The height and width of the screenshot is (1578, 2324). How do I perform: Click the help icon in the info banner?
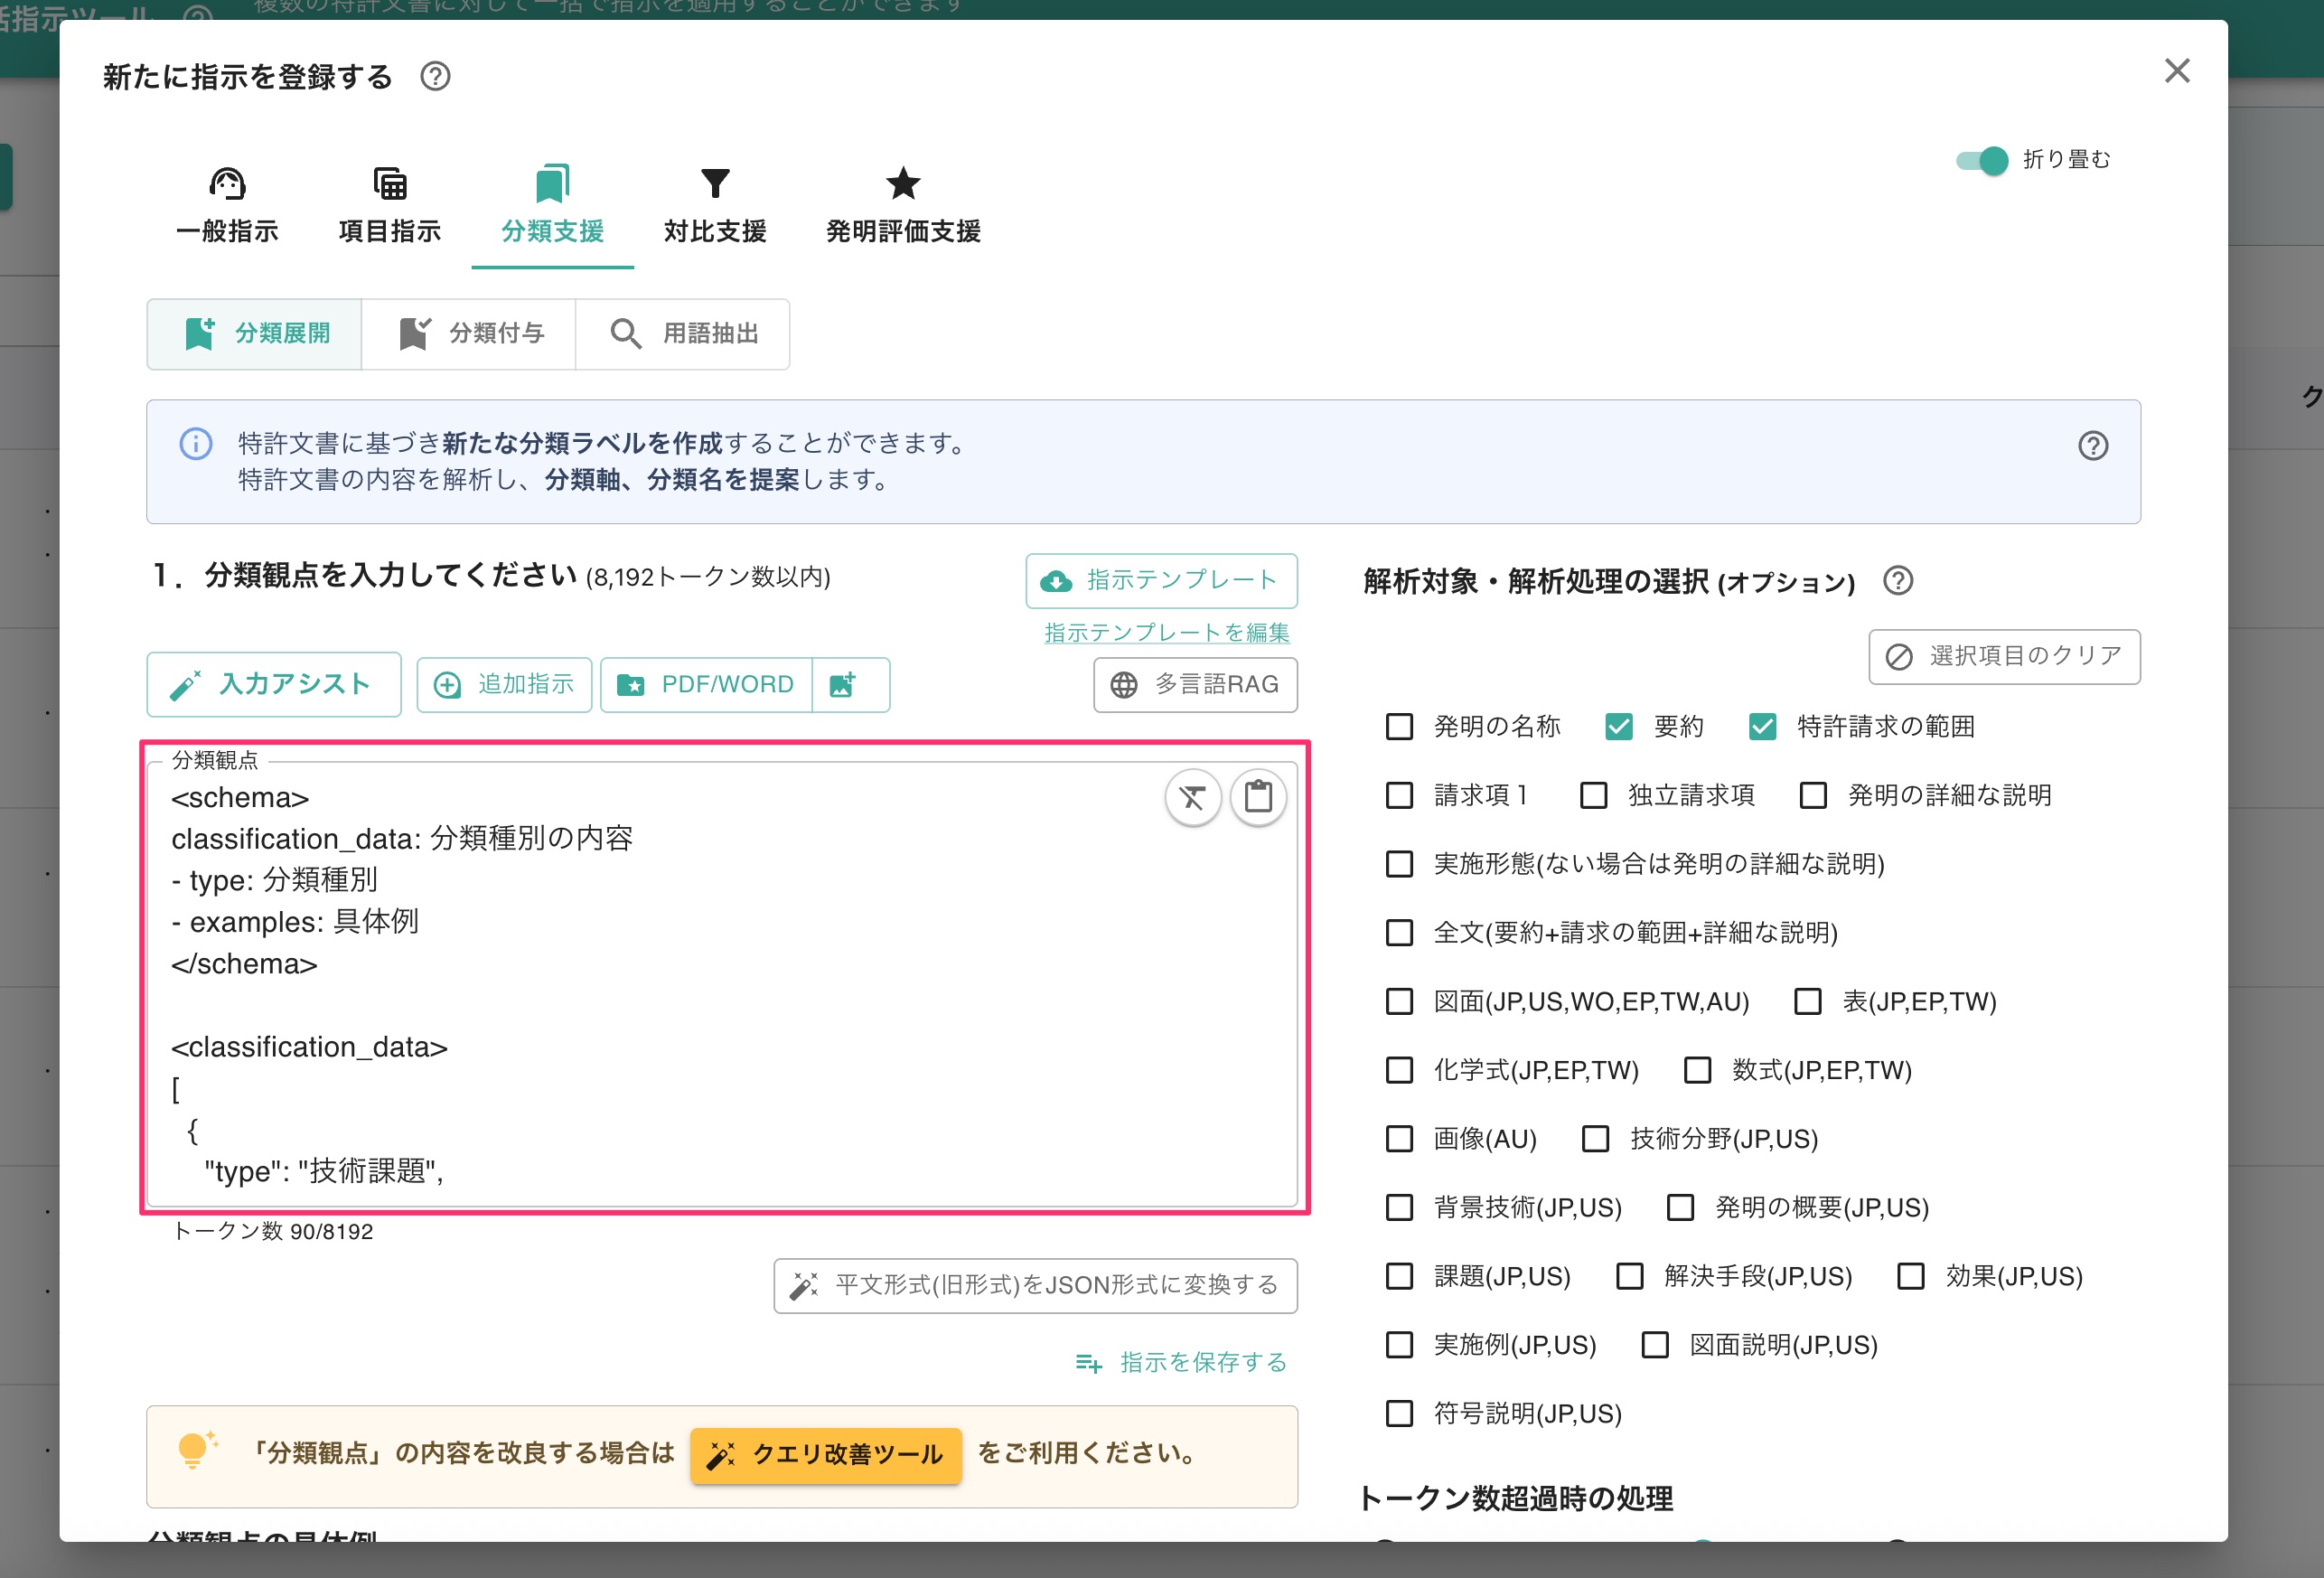pyautogui.click(x=2093, y=446)
